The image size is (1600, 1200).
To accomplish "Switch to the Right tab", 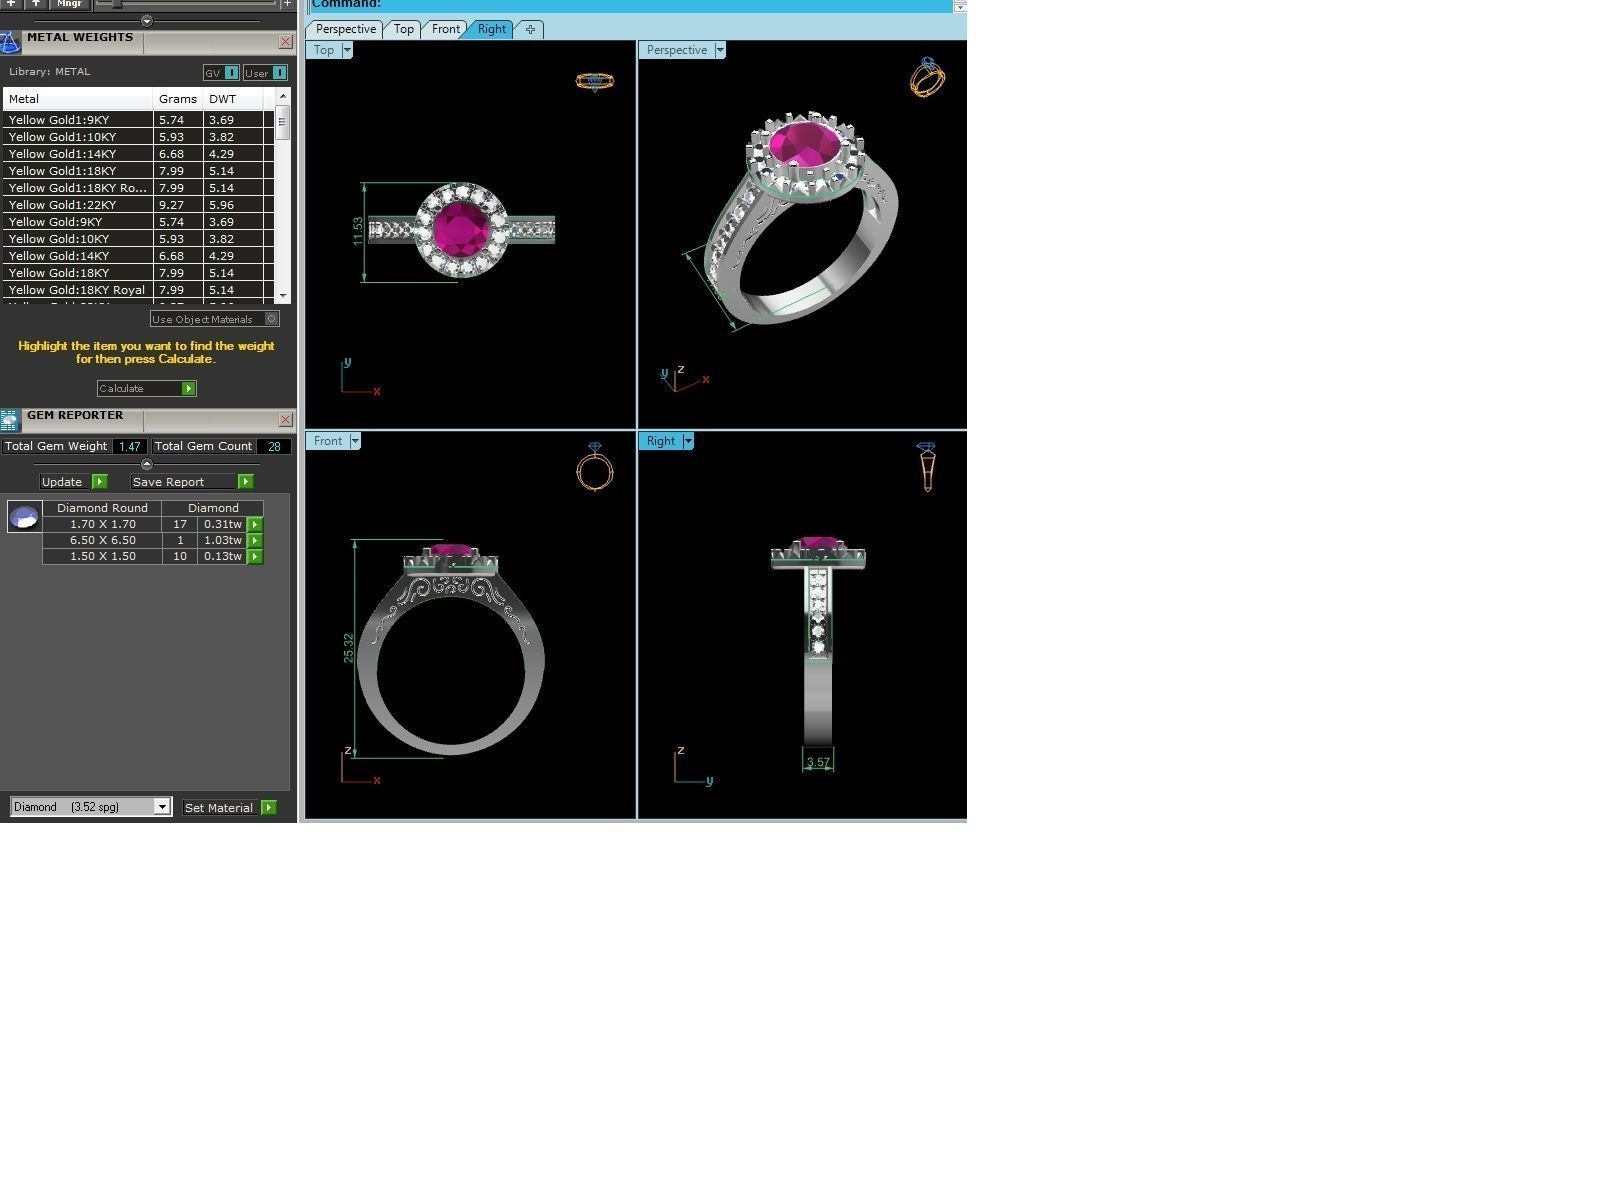I will click(x=492, y=30).
